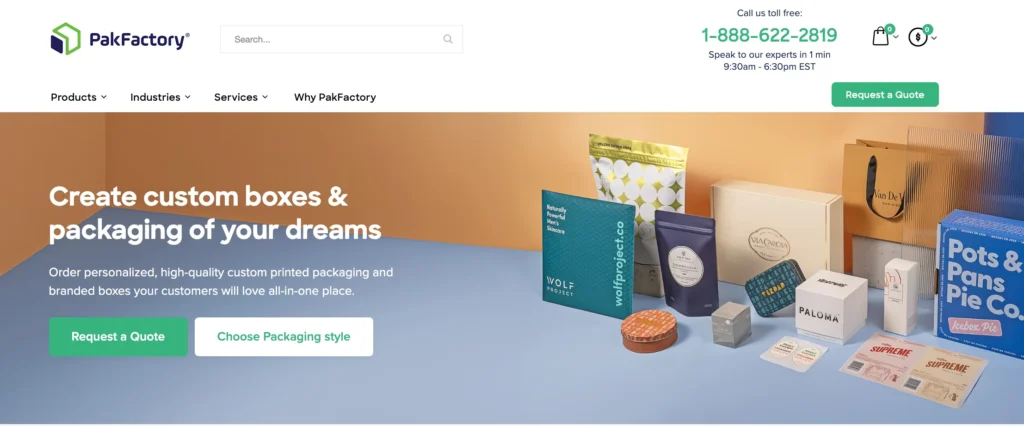The height and width of the screenshot is (426, 1024).
Task: Focus the Search input field
Action: click(341, 39)
